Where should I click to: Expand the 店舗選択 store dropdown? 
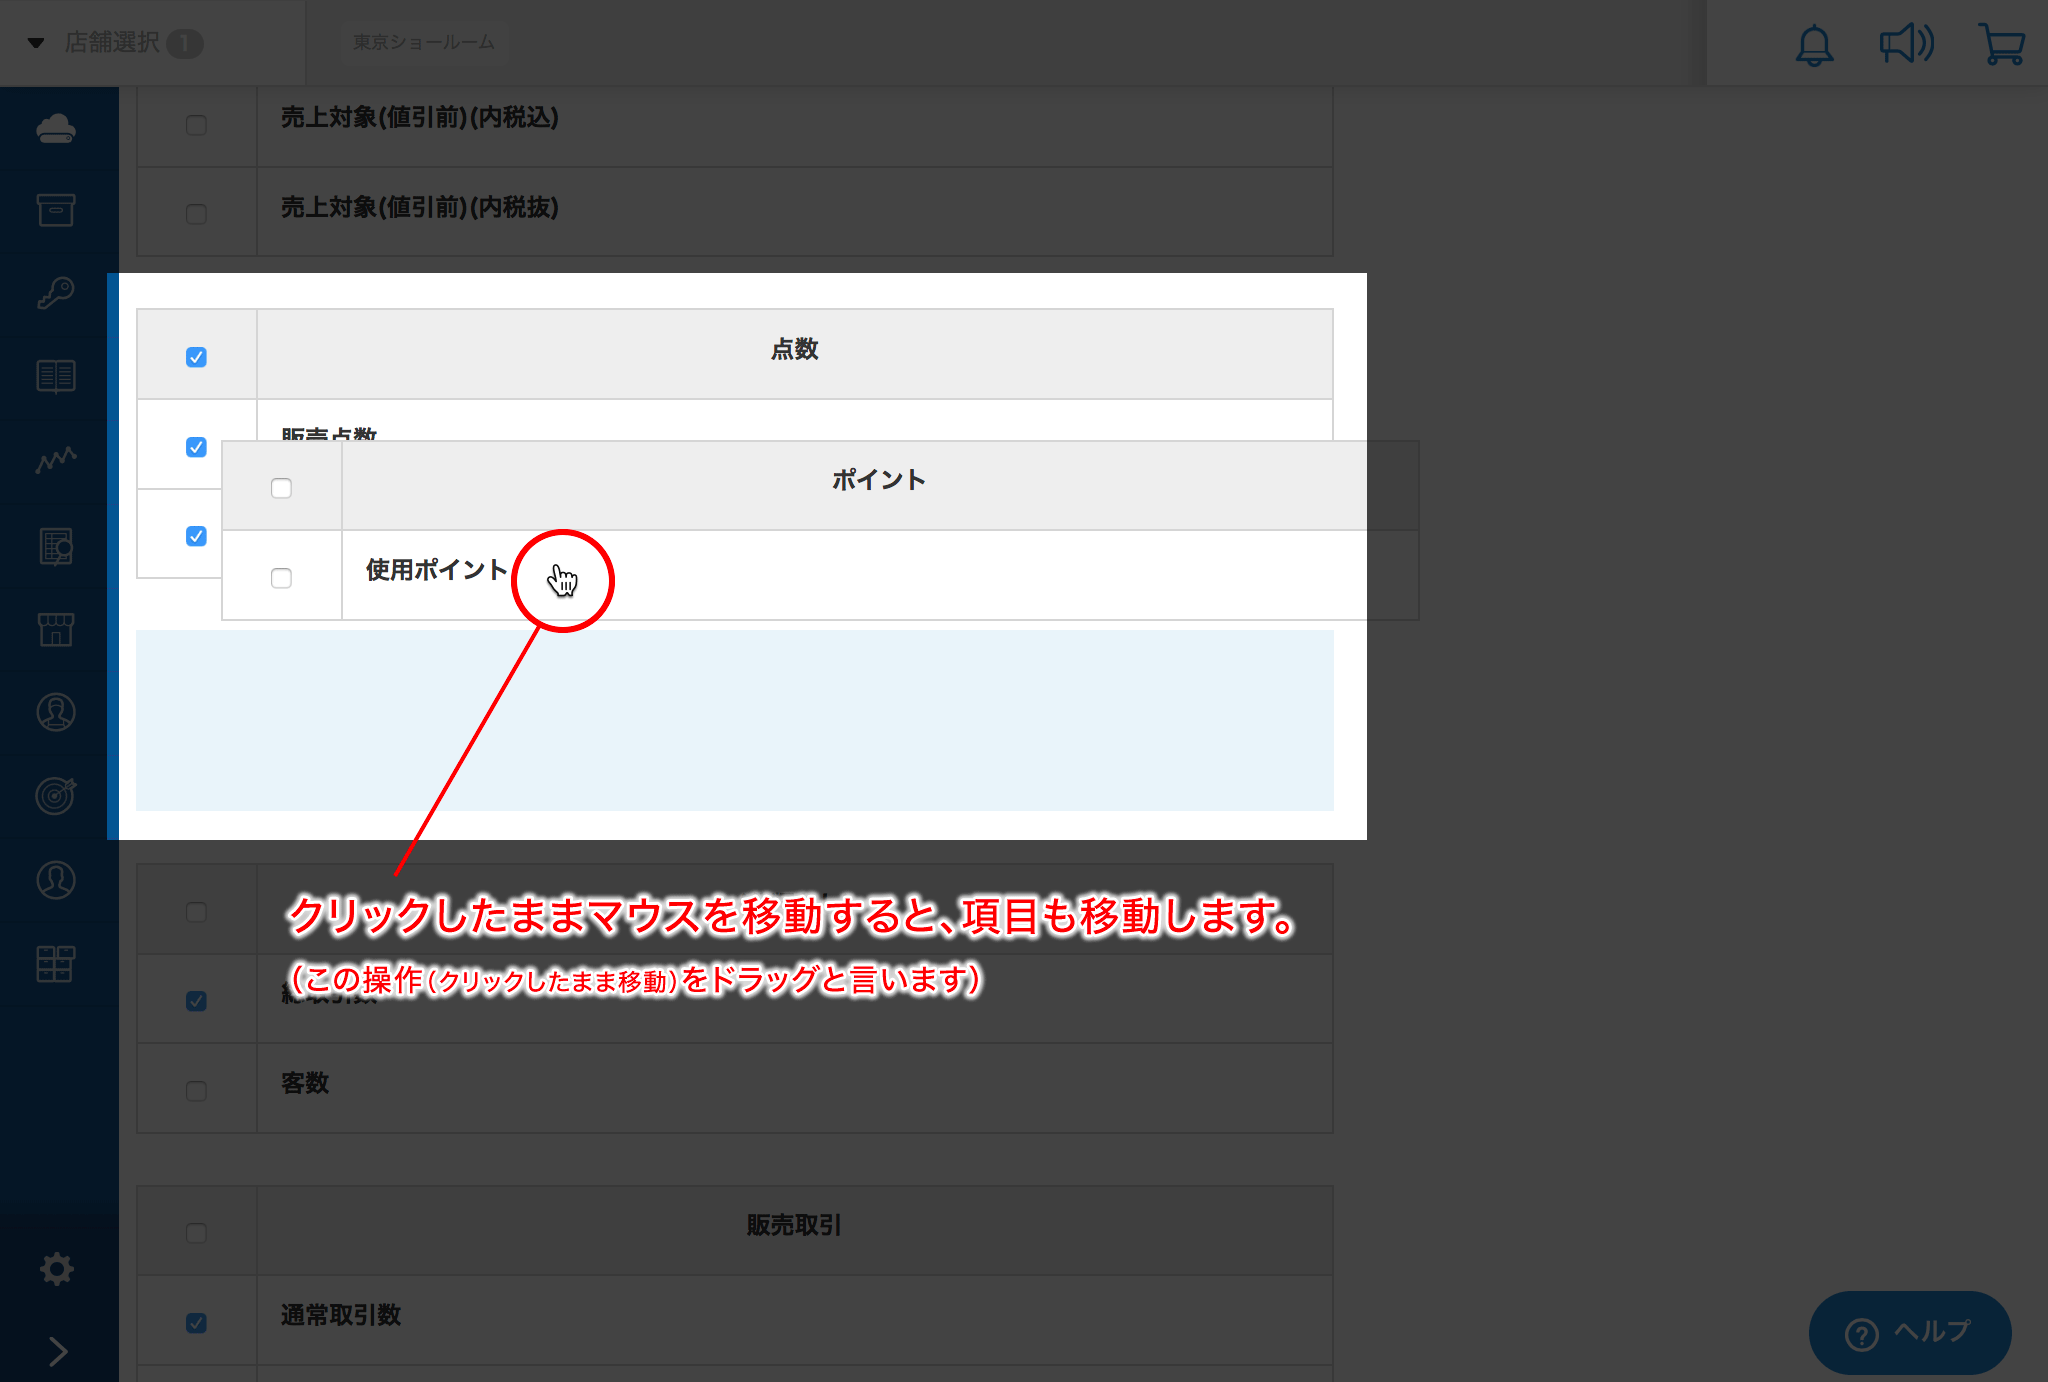[x=112, y=43]
